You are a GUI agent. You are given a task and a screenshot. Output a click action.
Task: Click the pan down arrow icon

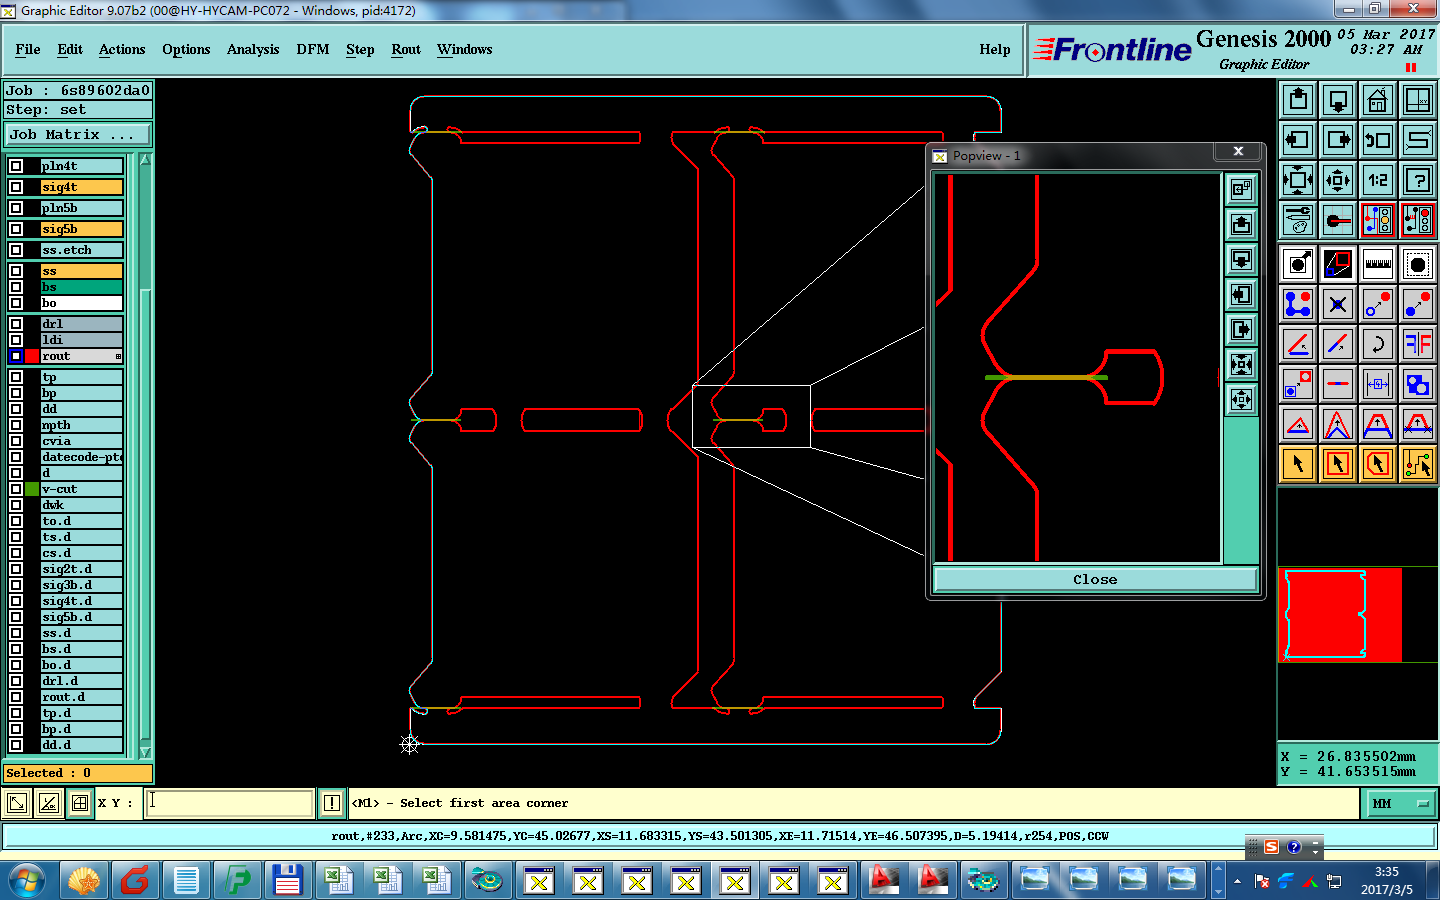(1337, 100)
